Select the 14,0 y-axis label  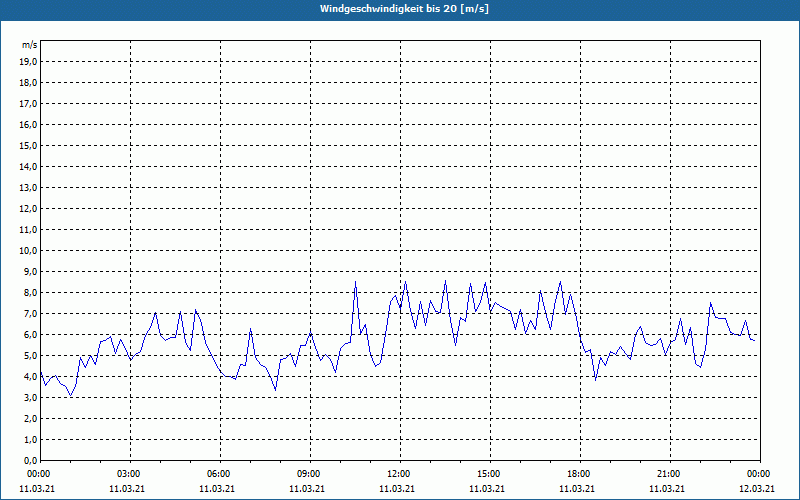point(29,167)
